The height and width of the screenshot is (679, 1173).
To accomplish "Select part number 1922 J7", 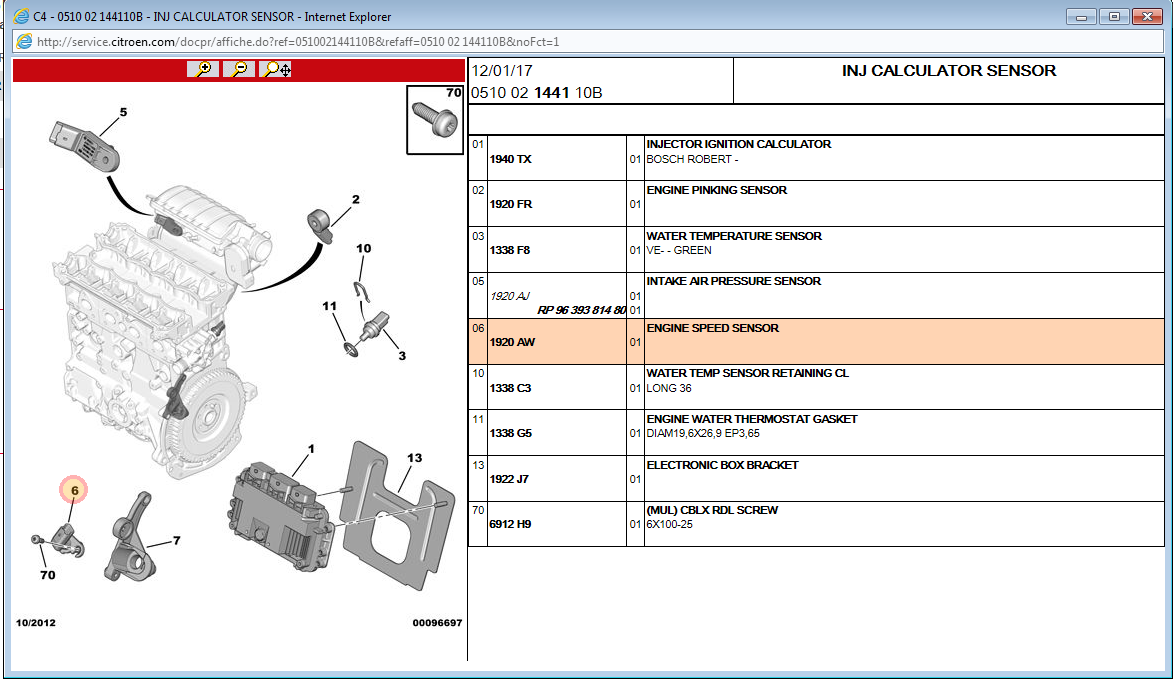I will click(509, 479).
